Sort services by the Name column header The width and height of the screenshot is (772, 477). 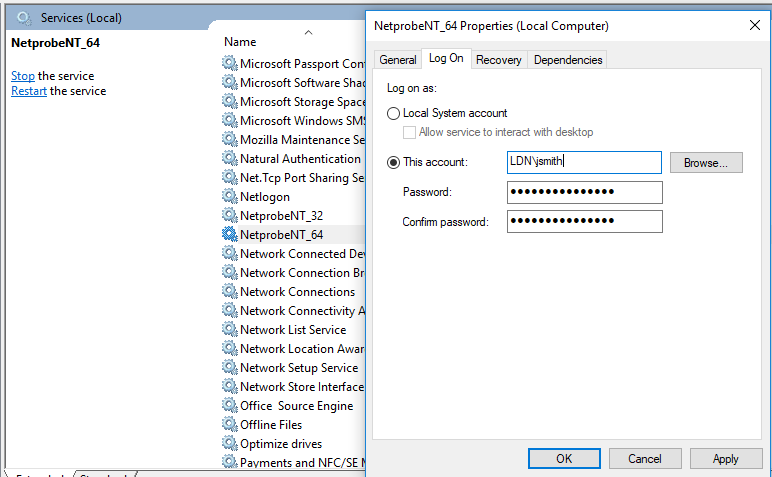pyautogui.click(x=241, y=42)
